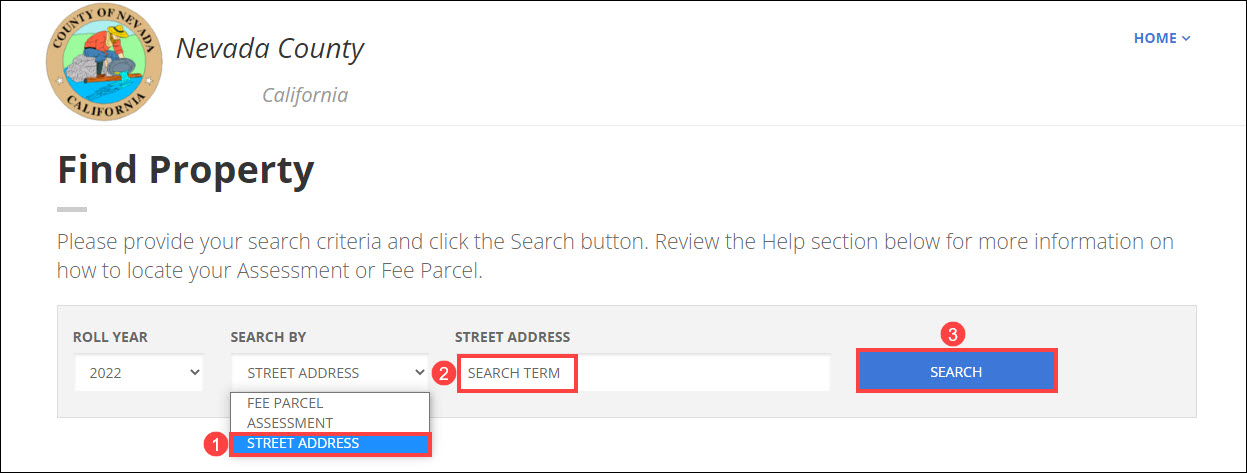Choose FEE PARCEL from the list
This screenshot has height=473, width=1247.
[285, 403]
